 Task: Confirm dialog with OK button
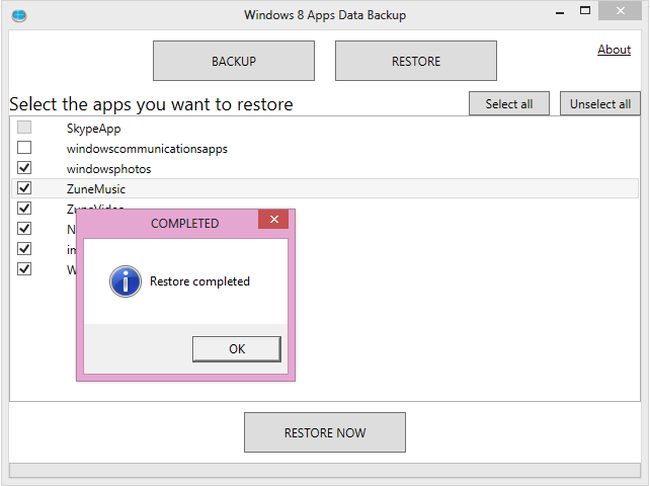click(x=237, y=349)
